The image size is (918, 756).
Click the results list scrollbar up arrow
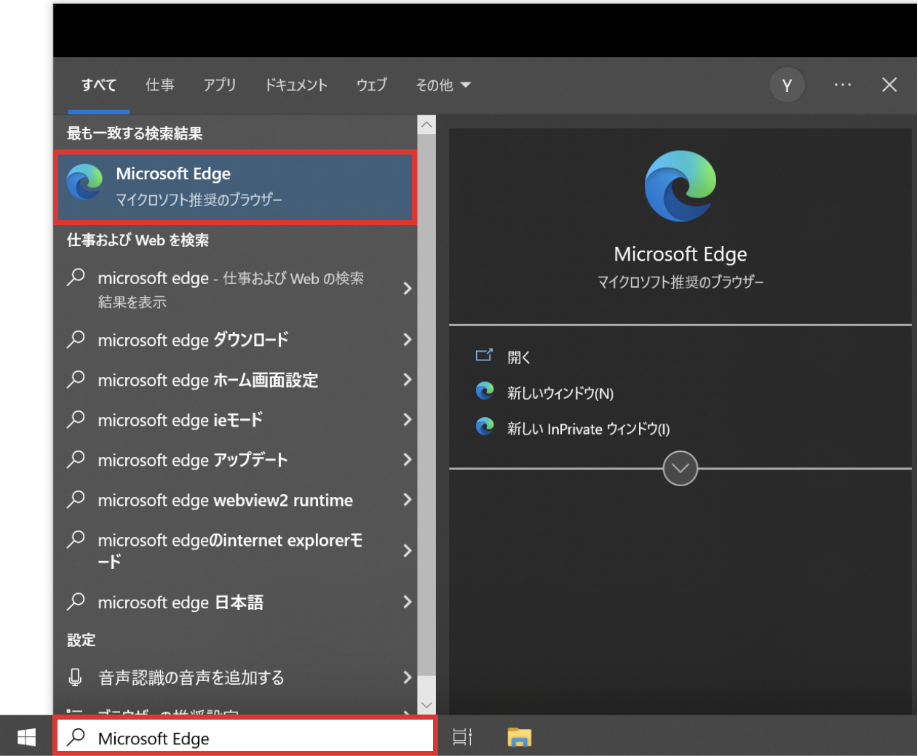point(427,124)
